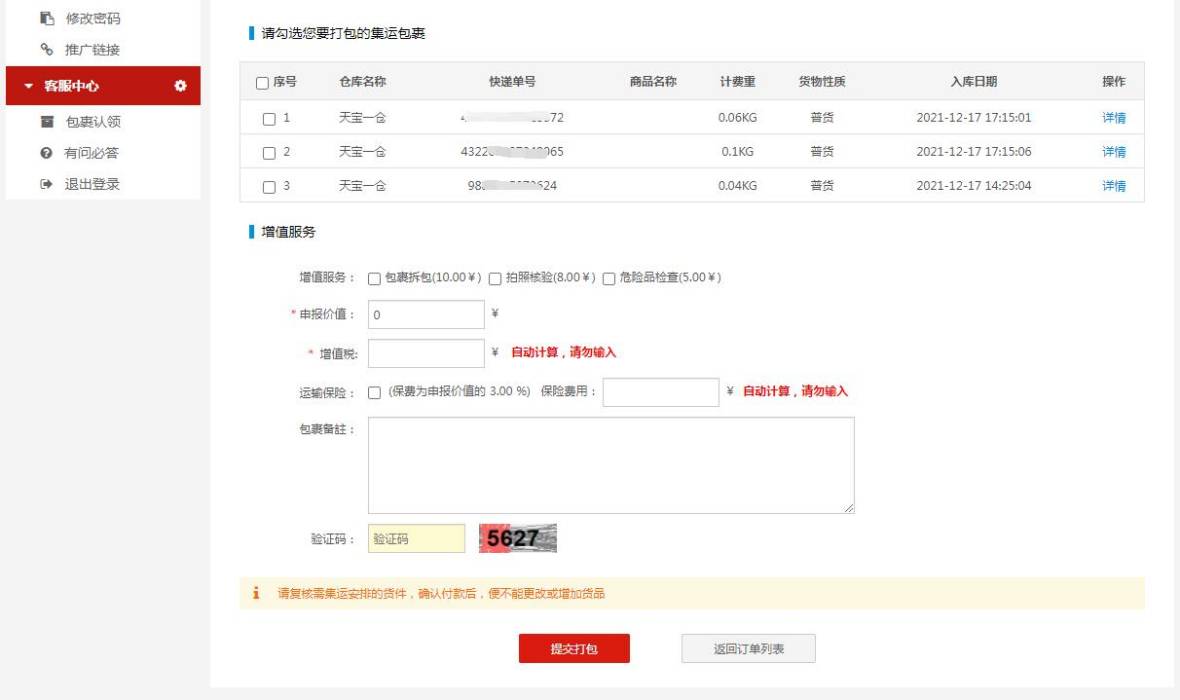Click the 提交打包 submit button

(574, 648)
